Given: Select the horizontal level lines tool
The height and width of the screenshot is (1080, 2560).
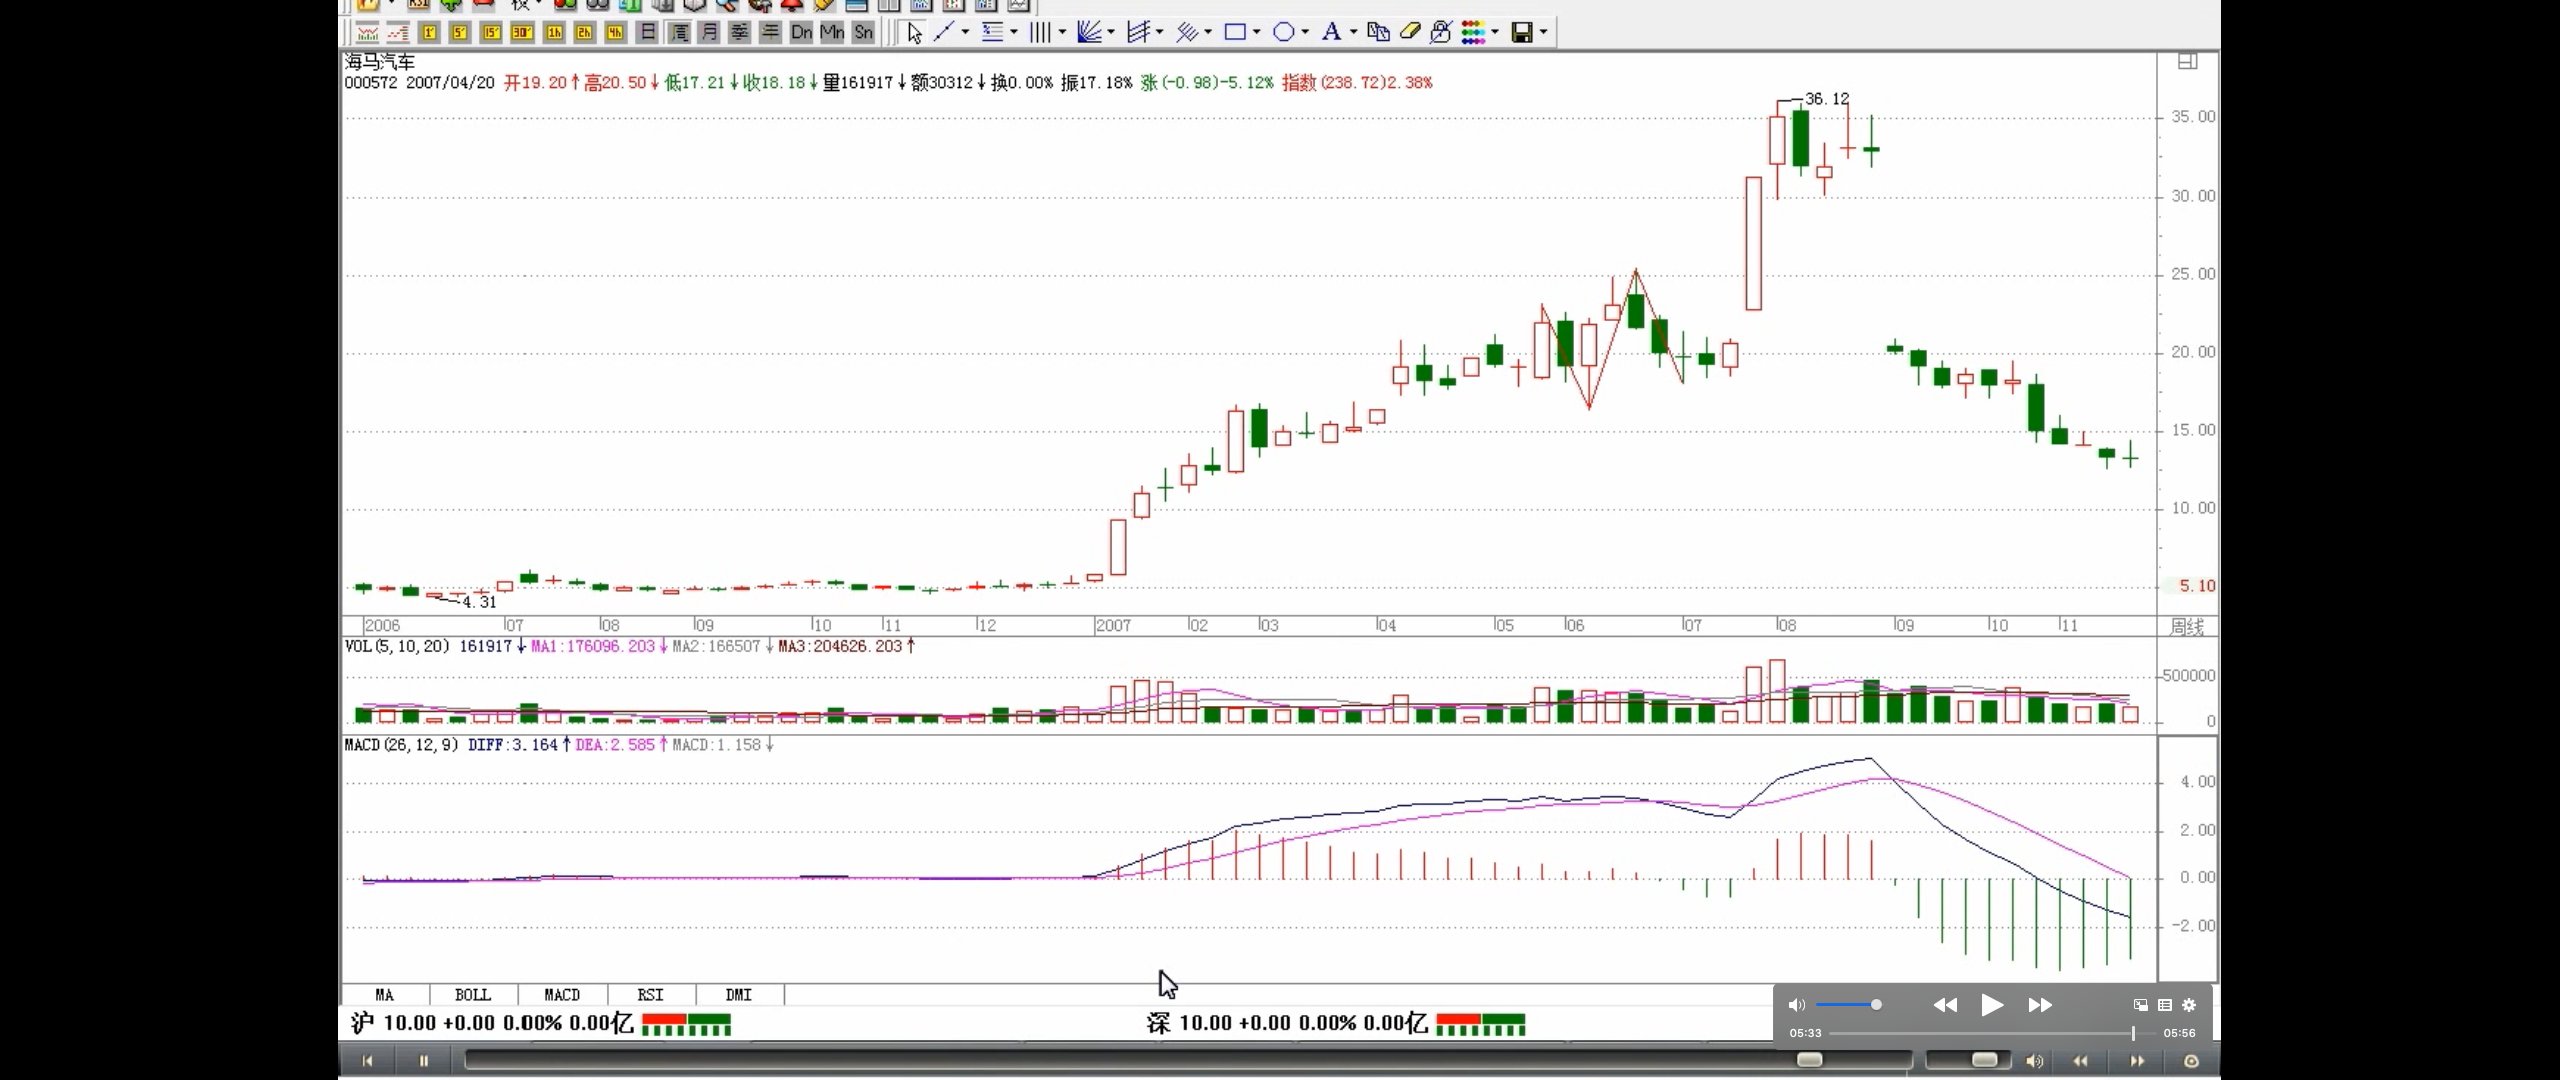Looking at the screenshot, I should (x=992, y=33).
